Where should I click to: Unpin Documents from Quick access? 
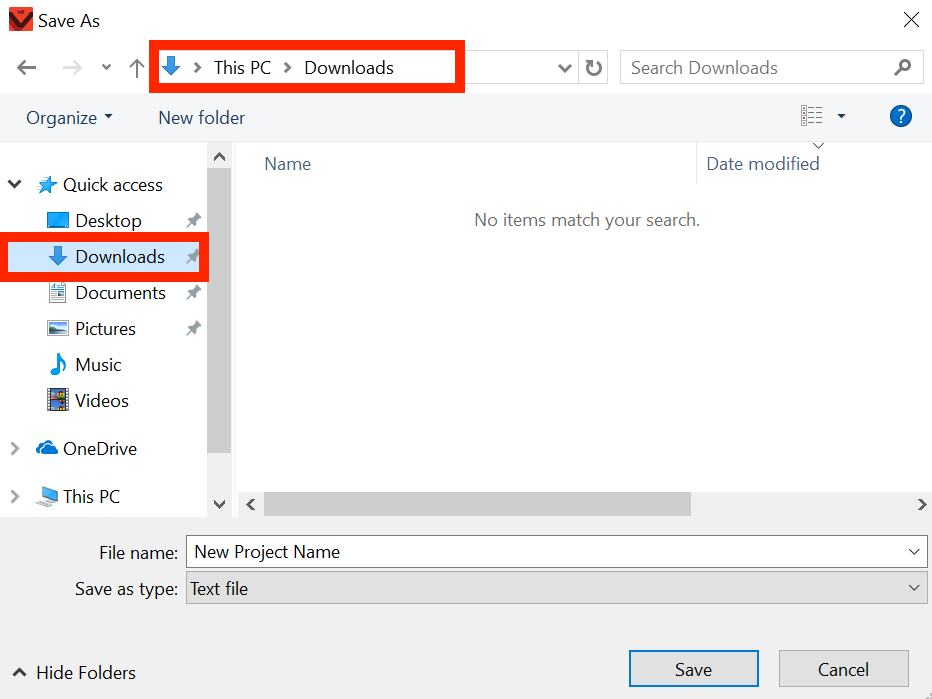(x=192, y=292)
